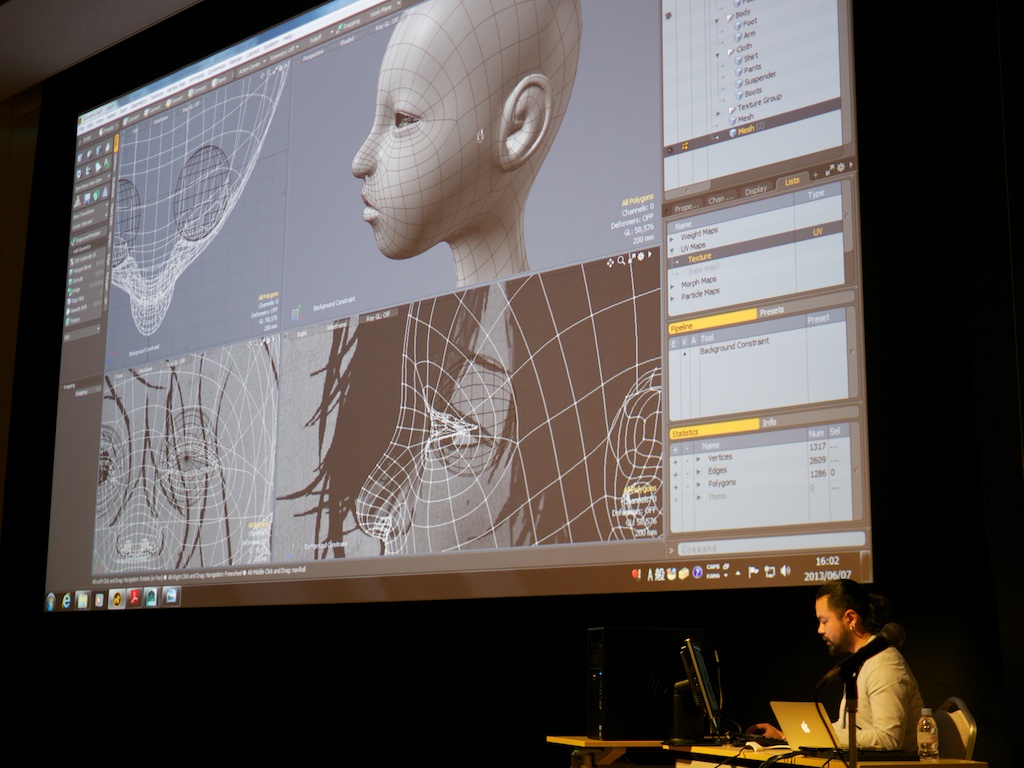Image resolution: width=1024 pixels, height=768 pixels.
Task: Click the (new map) entry
Action: point(703,269)
